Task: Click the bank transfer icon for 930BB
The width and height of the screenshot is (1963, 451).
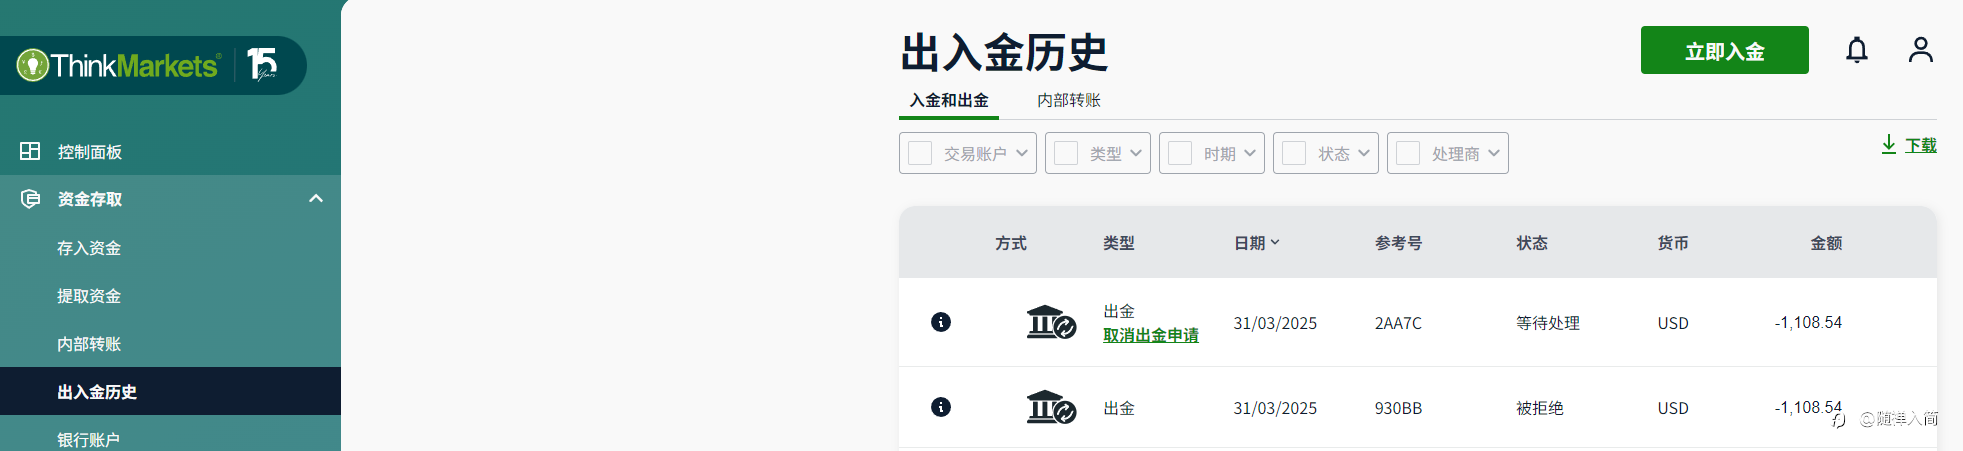Action: [x=1050, y=407]
